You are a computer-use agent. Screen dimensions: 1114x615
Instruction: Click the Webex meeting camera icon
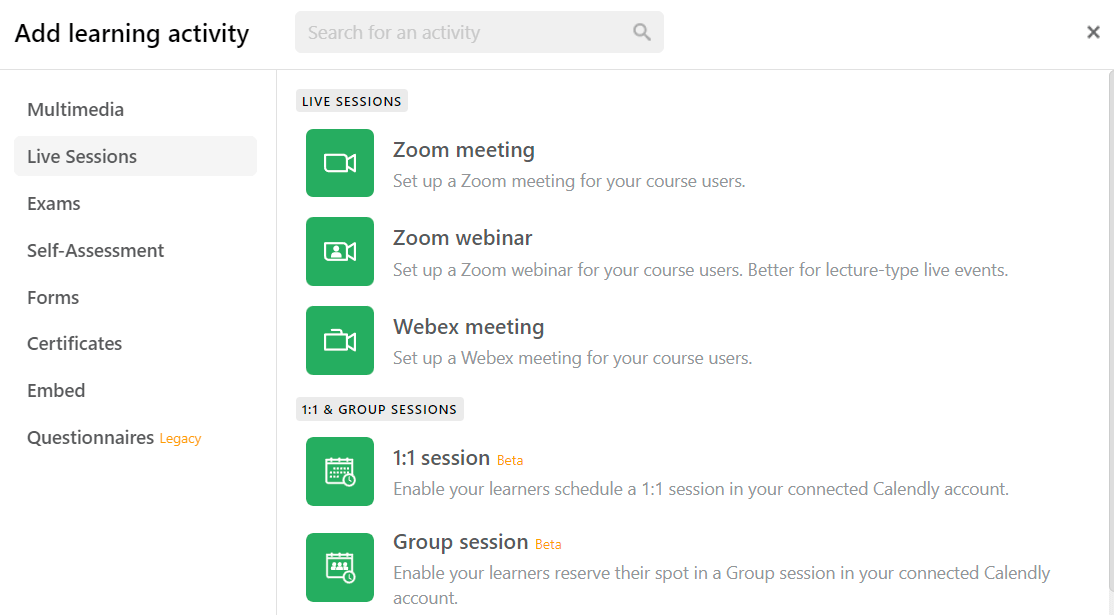[x=340, y=340]
